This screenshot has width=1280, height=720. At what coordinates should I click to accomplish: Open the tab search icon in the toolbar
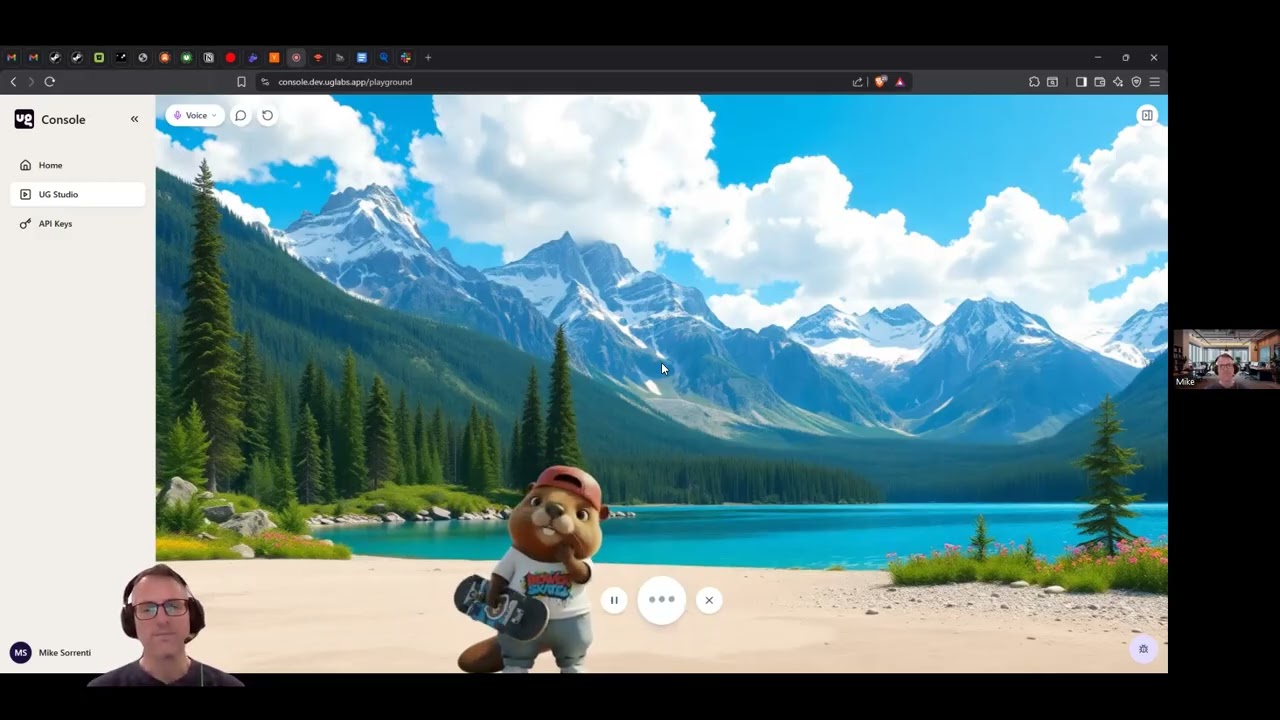click(1052, 82)
